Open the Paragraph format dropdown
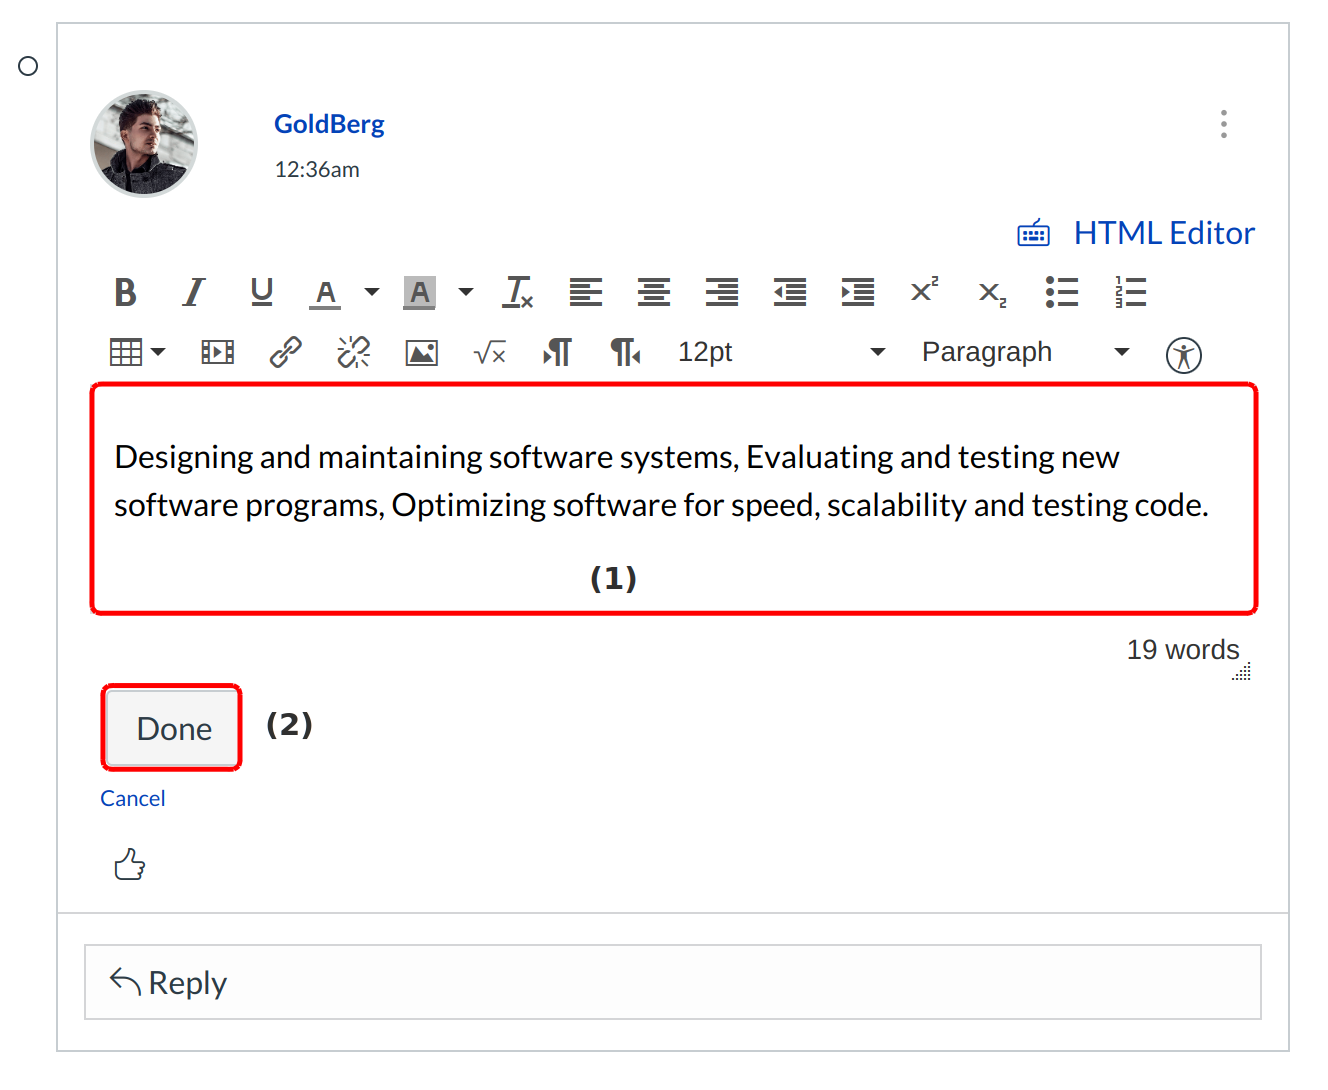The image size is (1328, 1090). click(1025, 352)
